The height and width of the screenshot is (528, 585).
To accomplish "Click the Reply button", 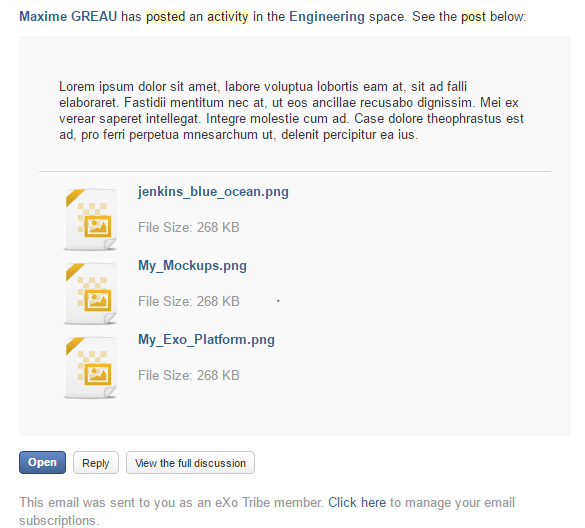I will [x=96, y=463].
